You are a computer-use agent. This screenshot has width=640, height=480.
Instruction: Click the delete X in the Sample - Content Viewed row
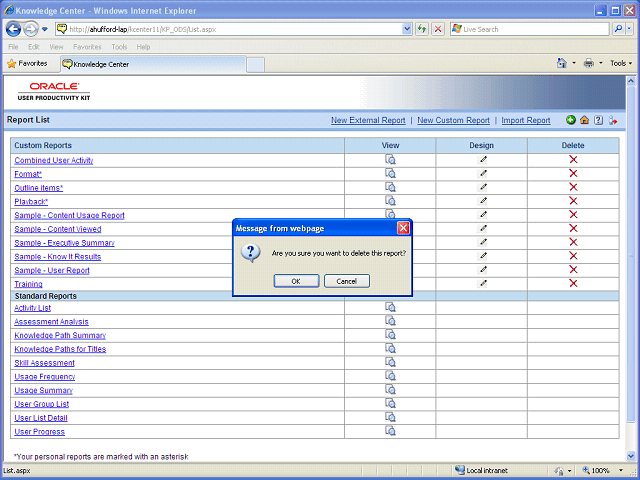[x=573, y=229]
